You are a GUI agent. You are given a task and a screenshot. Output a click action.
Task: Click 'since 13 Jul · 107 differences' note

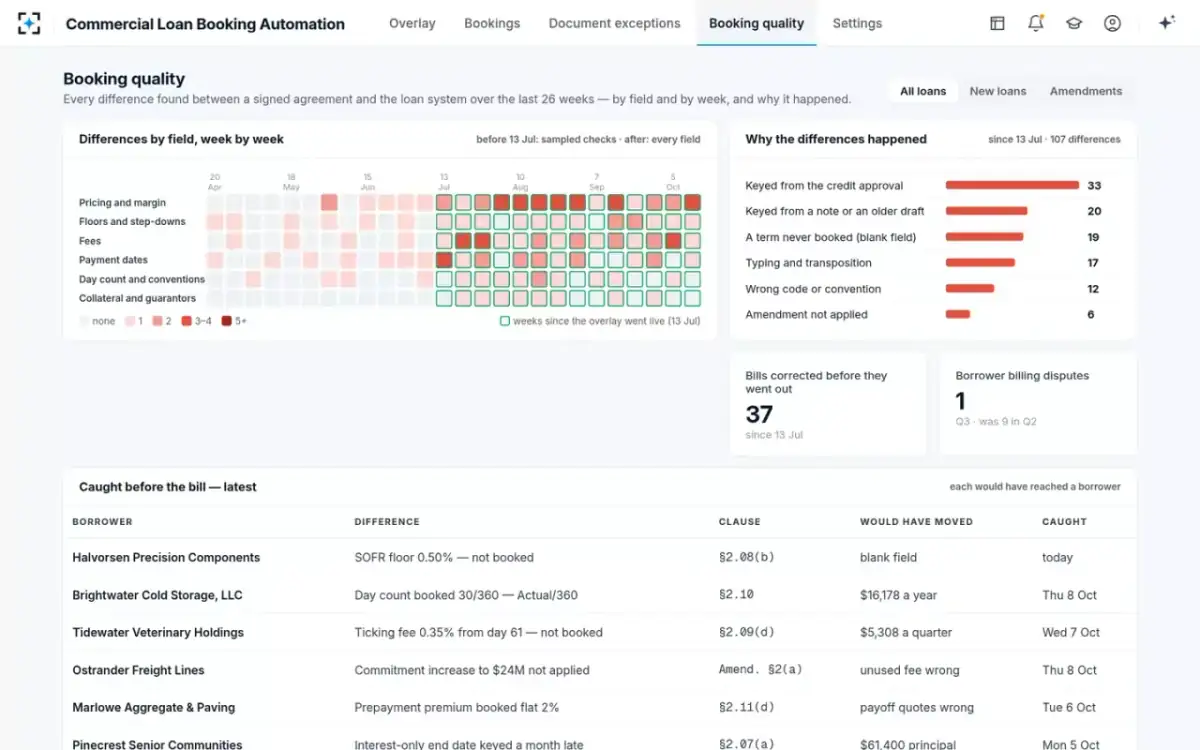coord(1054,139)
